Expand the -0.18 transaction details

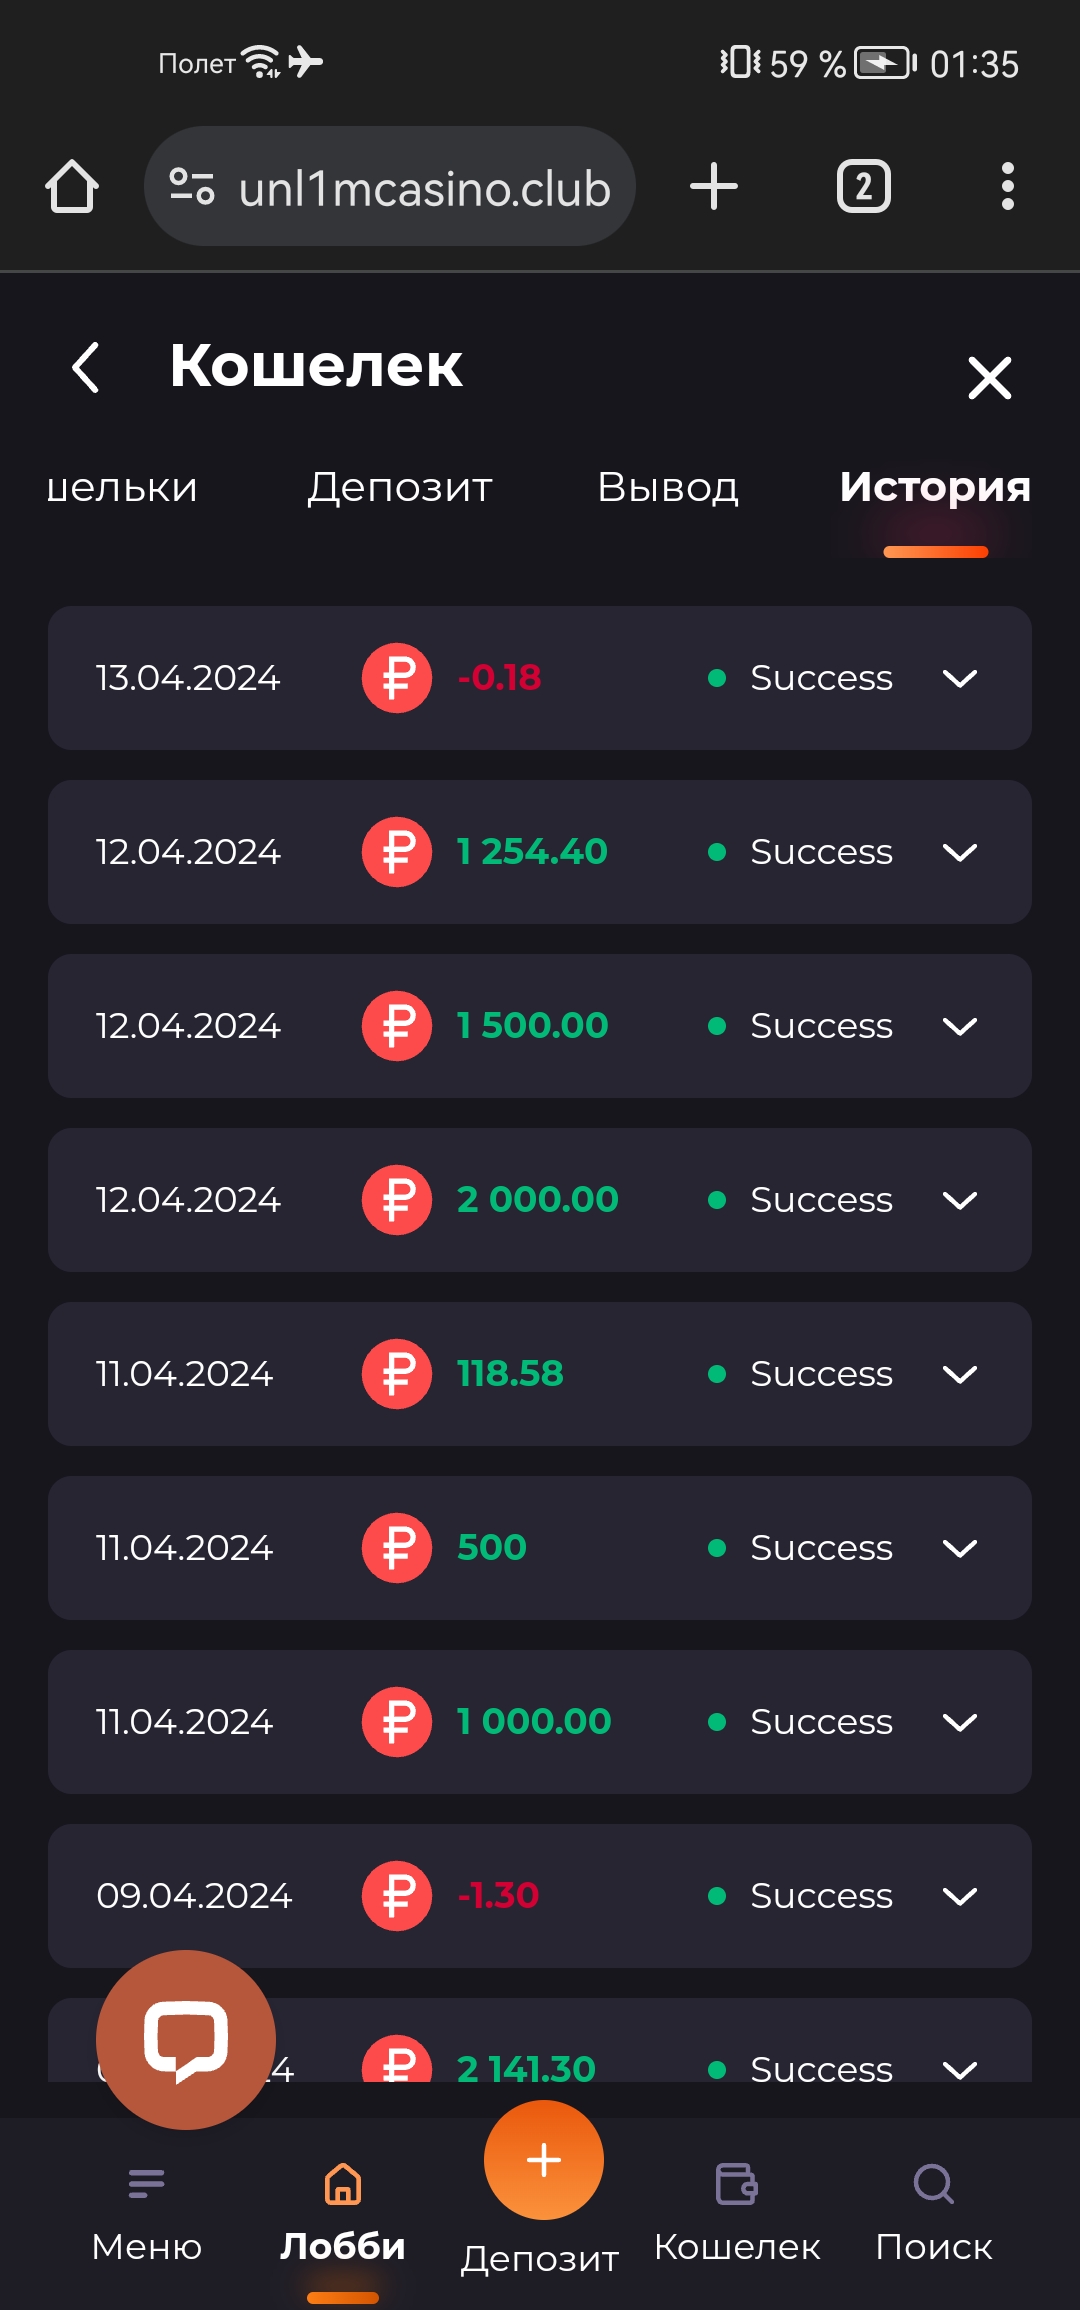point(959,679)
